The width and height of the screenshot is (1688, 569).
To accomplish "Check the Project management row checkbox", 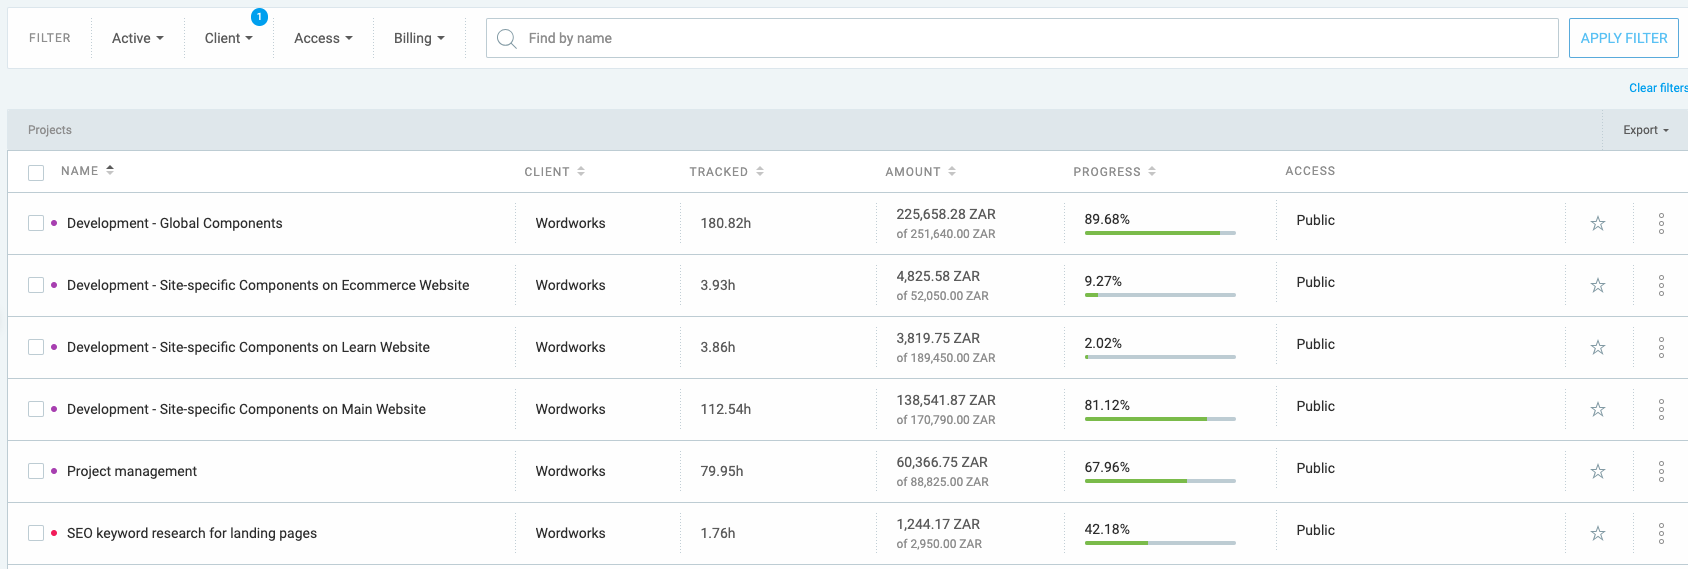I will 36,471.
